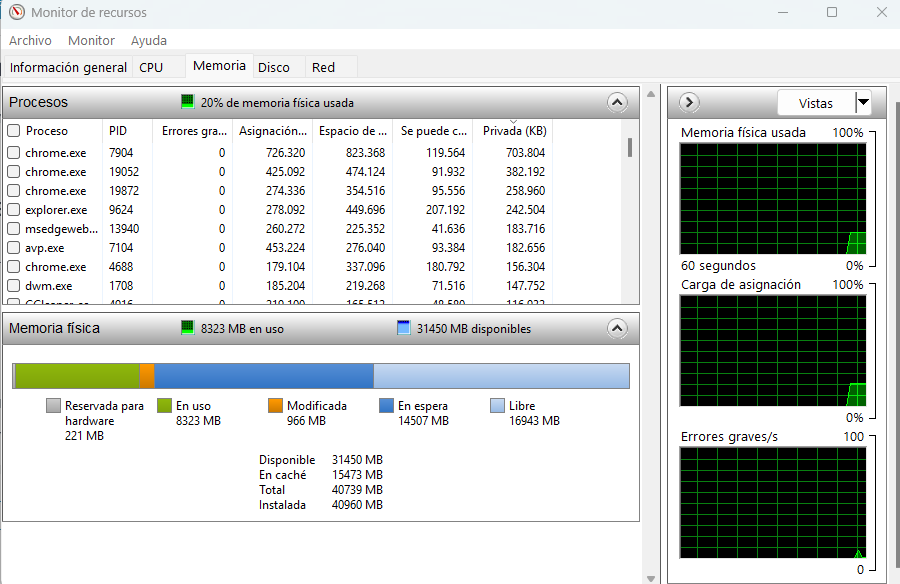
Task: Toggle the select-all Proceso header checkbox
Action: (x=14, y=131)
